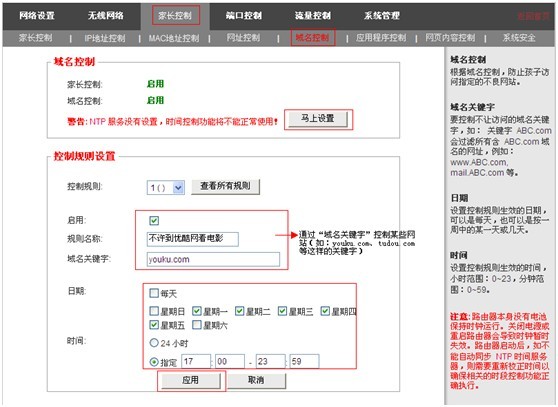Viewport: 558px width, 407px height.
Task: Toggle the 星期一 checkbox
Action: click(196, 311)
